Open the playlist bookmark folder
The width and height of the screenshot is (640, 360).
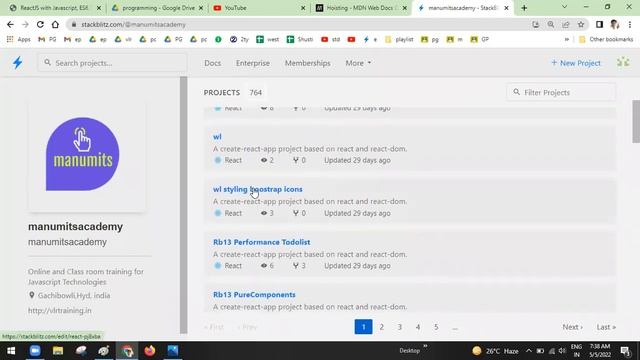click(x=399, y=39)
